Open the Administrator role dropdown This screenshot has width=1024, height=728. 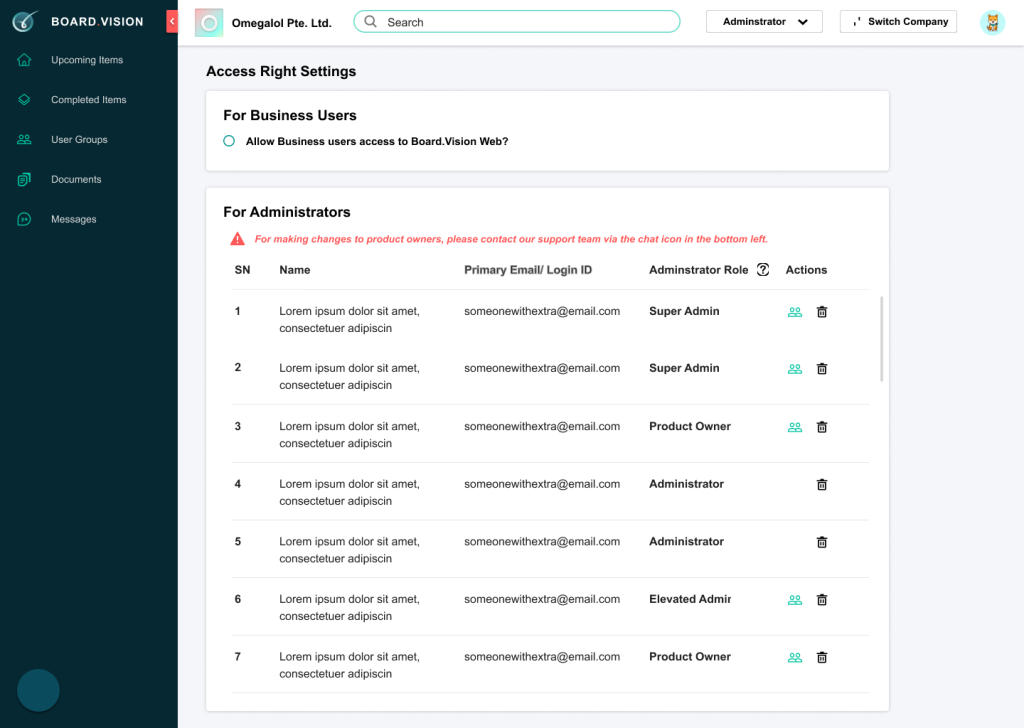[x=764, y=22]
